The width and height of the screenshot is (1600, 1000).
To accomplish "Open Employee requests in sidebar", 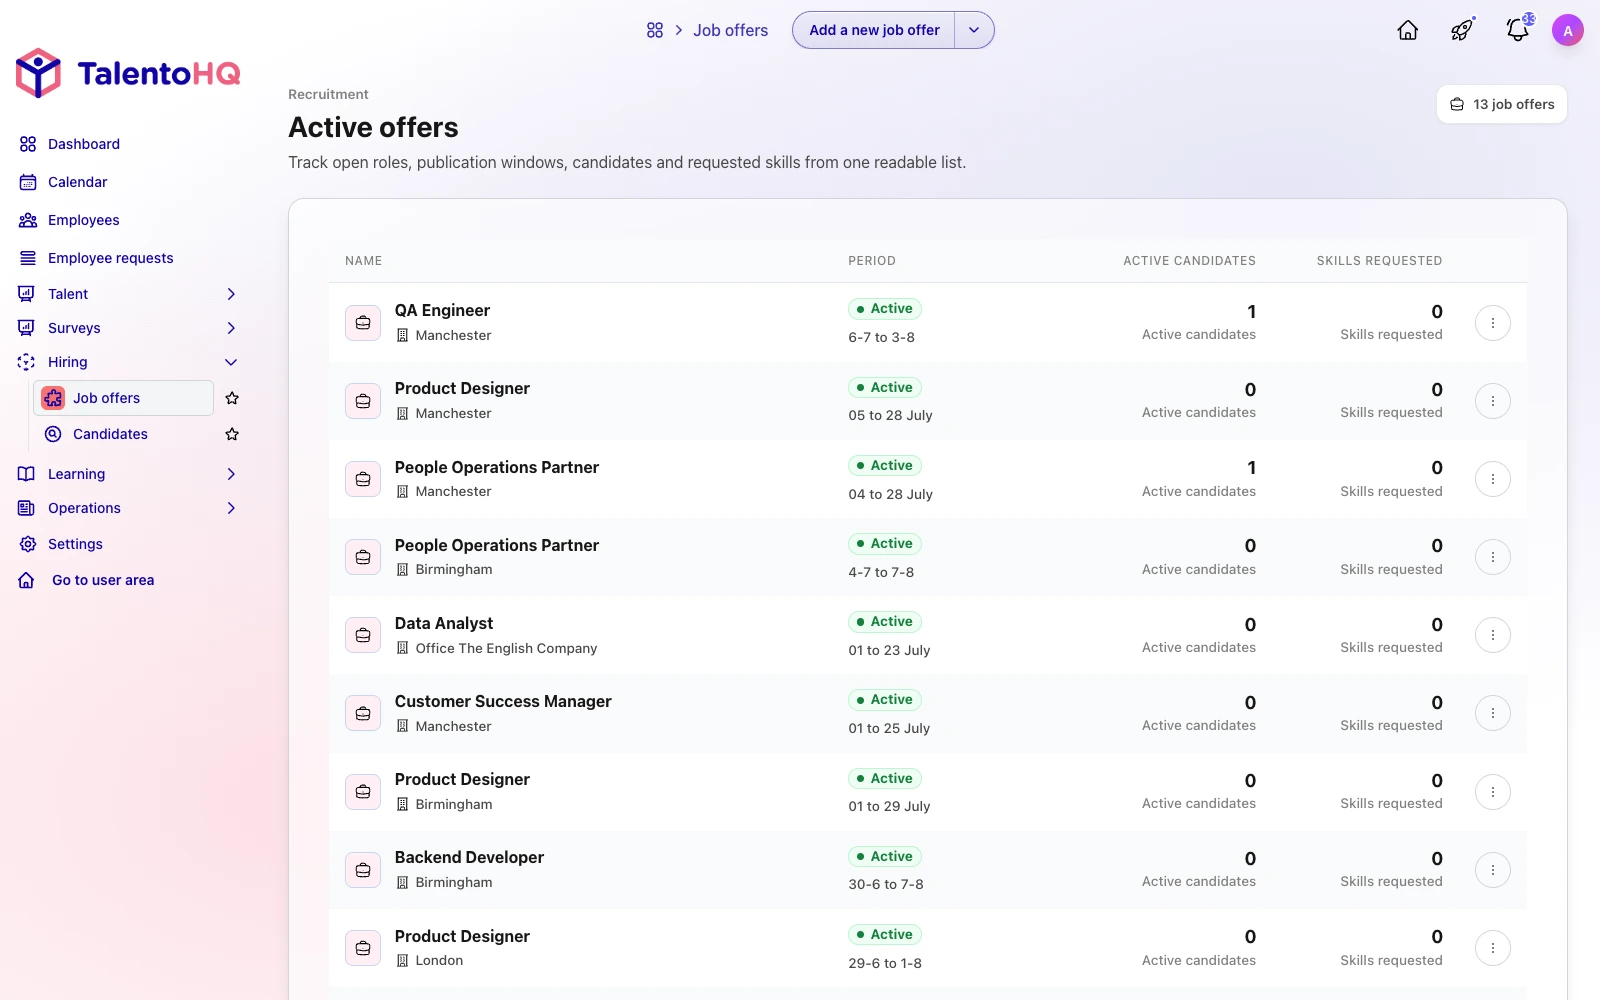I will tap(110, 258).
